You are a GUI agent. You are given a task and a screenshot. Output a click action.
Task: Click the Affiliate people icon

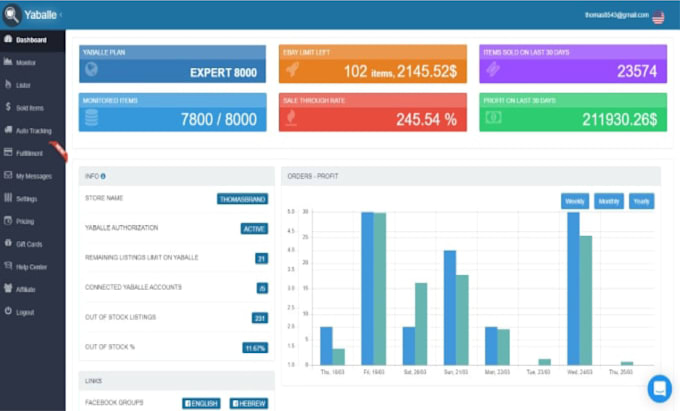point(8,288)
